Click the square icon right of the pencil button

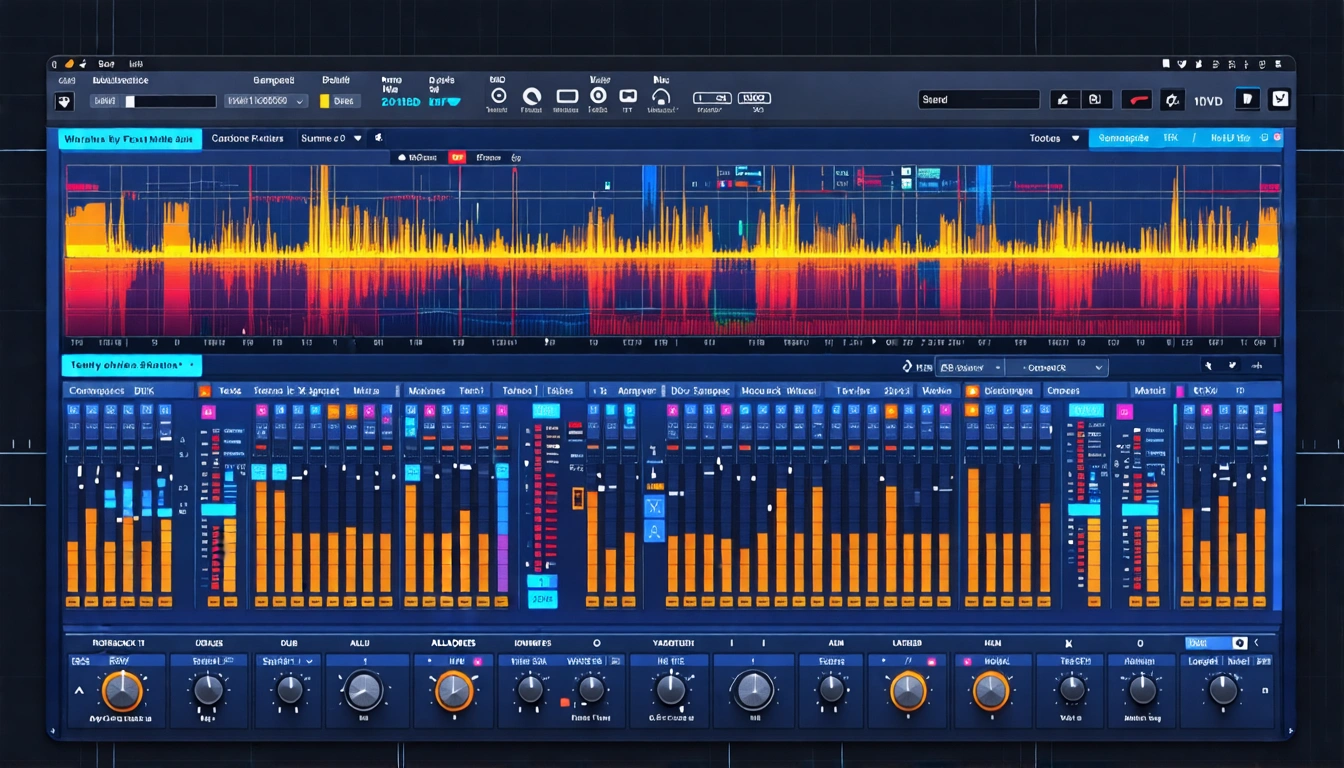(1094, 99)
